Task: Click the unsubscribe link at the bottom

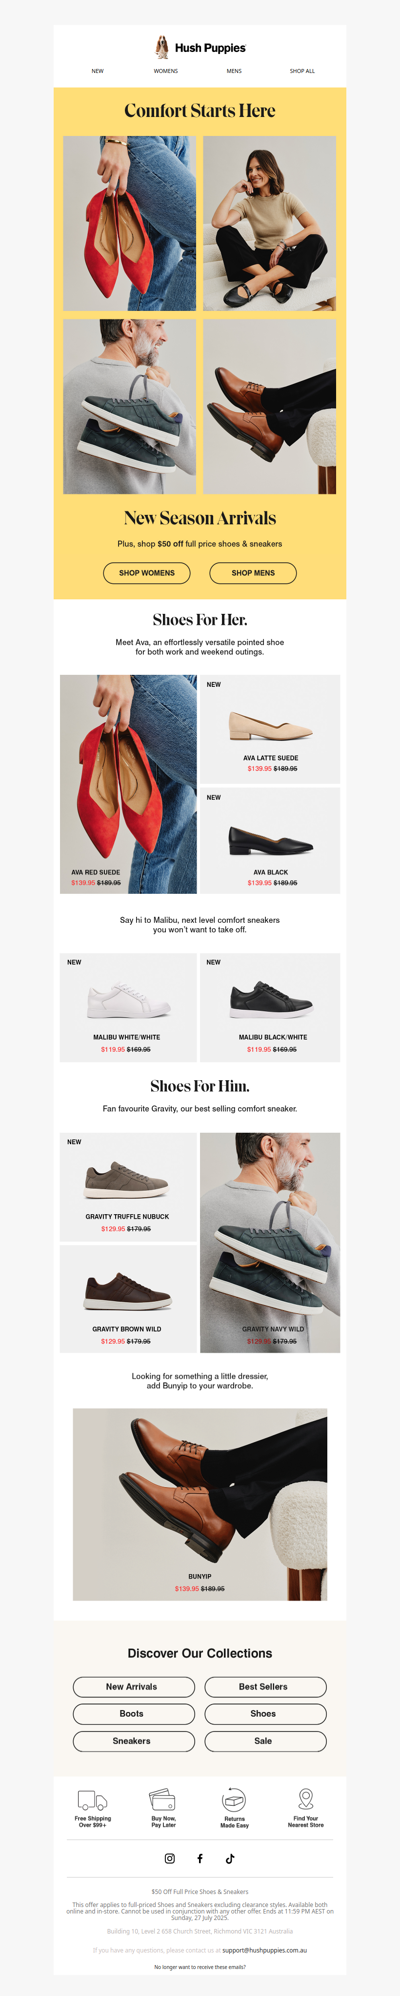Action: pos(200,1967)
